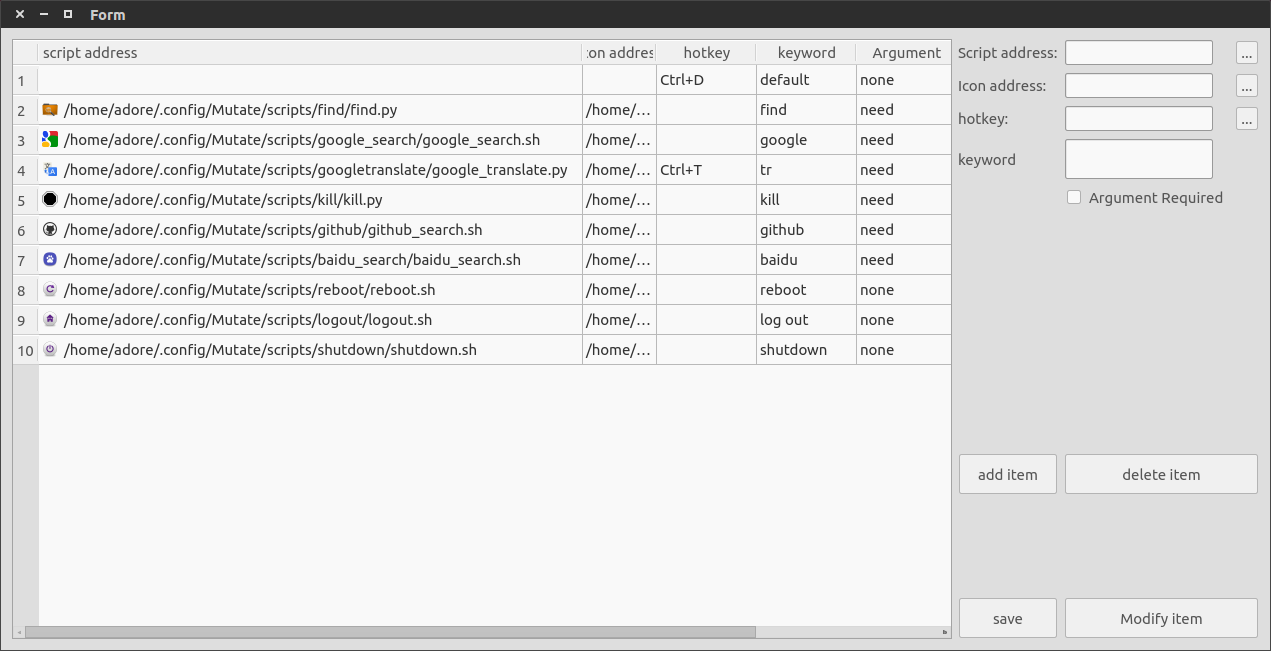Focus the Icon address input field

(1139, 86)
